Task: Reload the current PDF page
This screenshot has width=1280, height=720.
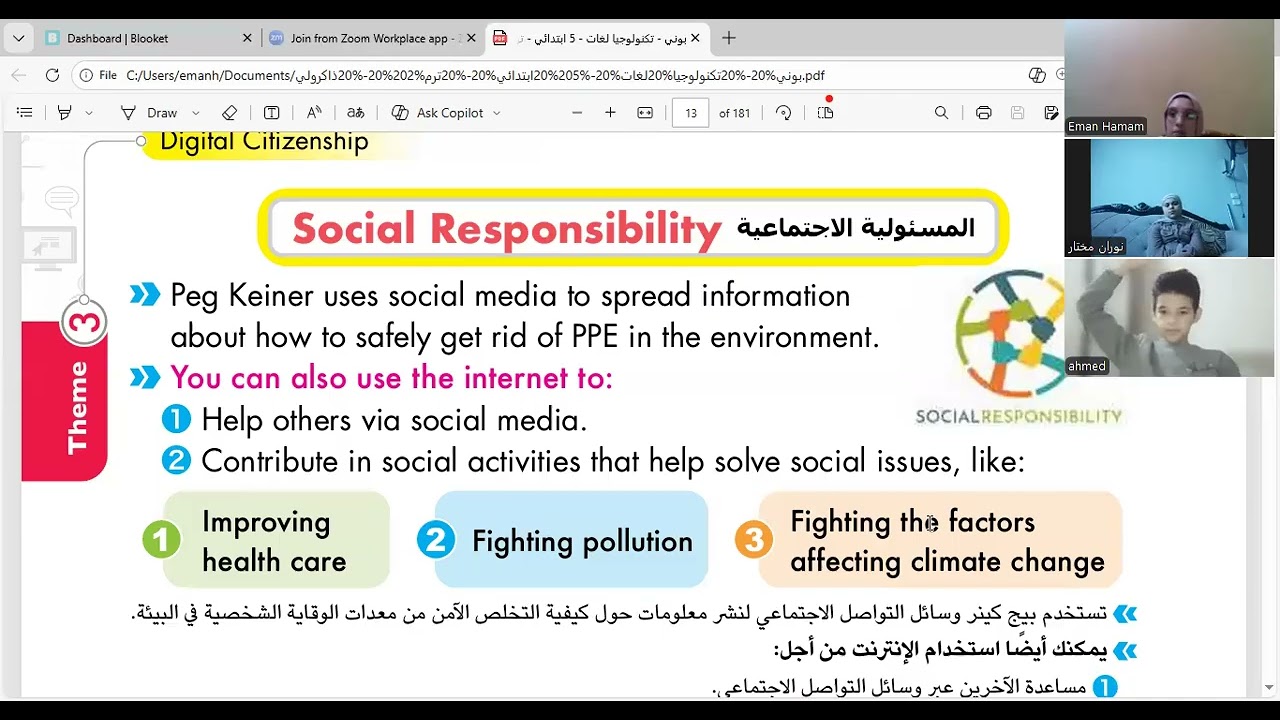Action: tap(52, 75)
